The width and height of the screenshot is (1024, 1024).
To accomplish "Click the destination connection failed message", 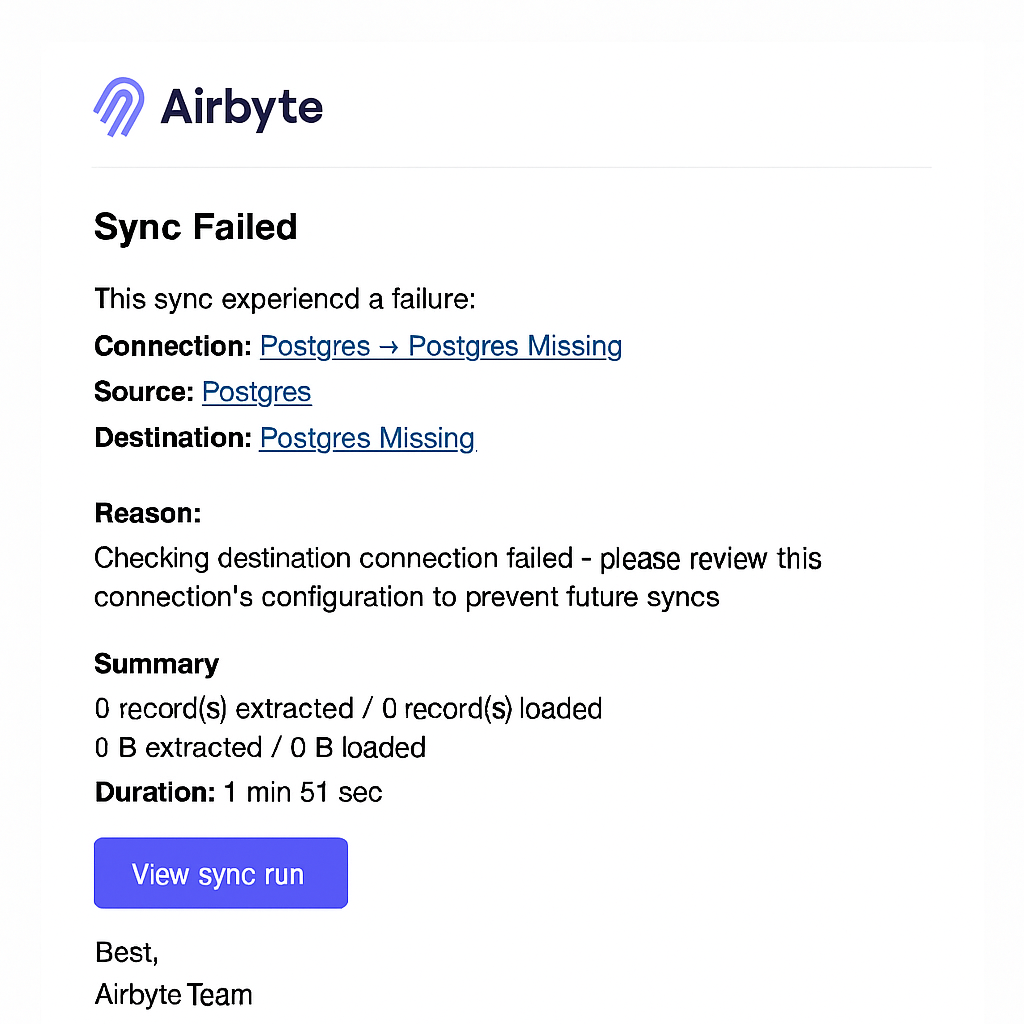I will (x=457, y=577).
